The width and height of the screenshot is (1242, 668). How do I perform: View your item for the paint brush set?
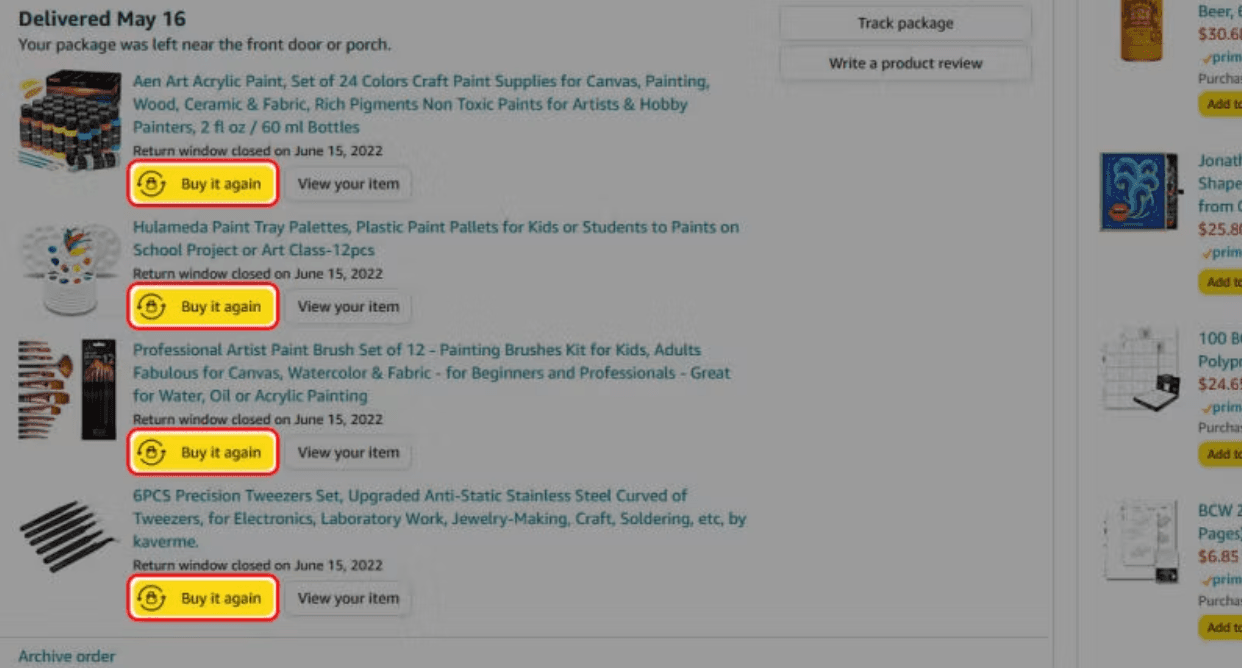coord(348,453)
